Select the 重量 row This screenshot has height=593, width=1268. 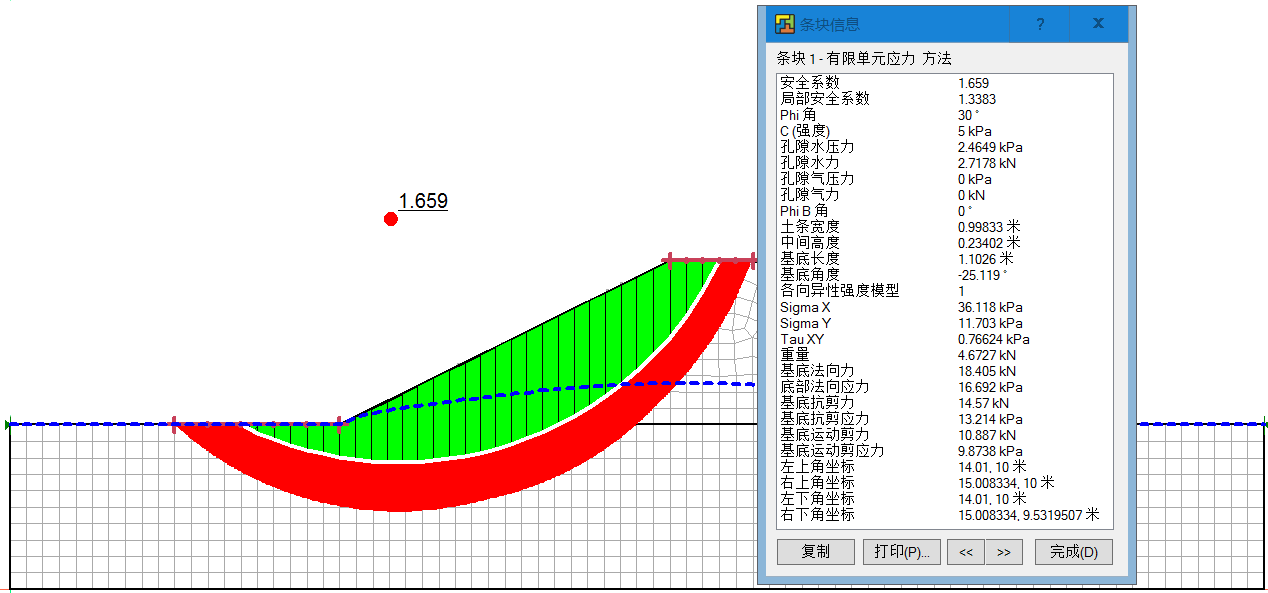tap(944, 355)
